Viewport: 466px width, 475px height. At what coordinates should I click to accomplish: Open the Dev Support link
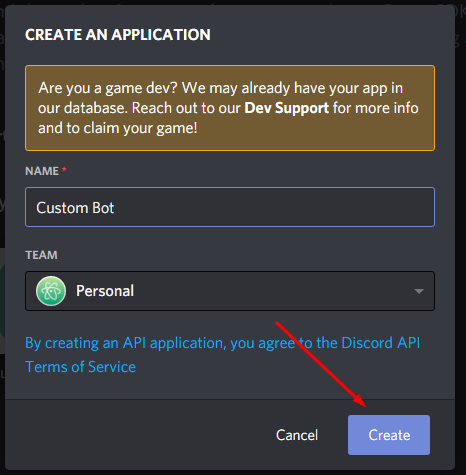pos(286,108)
